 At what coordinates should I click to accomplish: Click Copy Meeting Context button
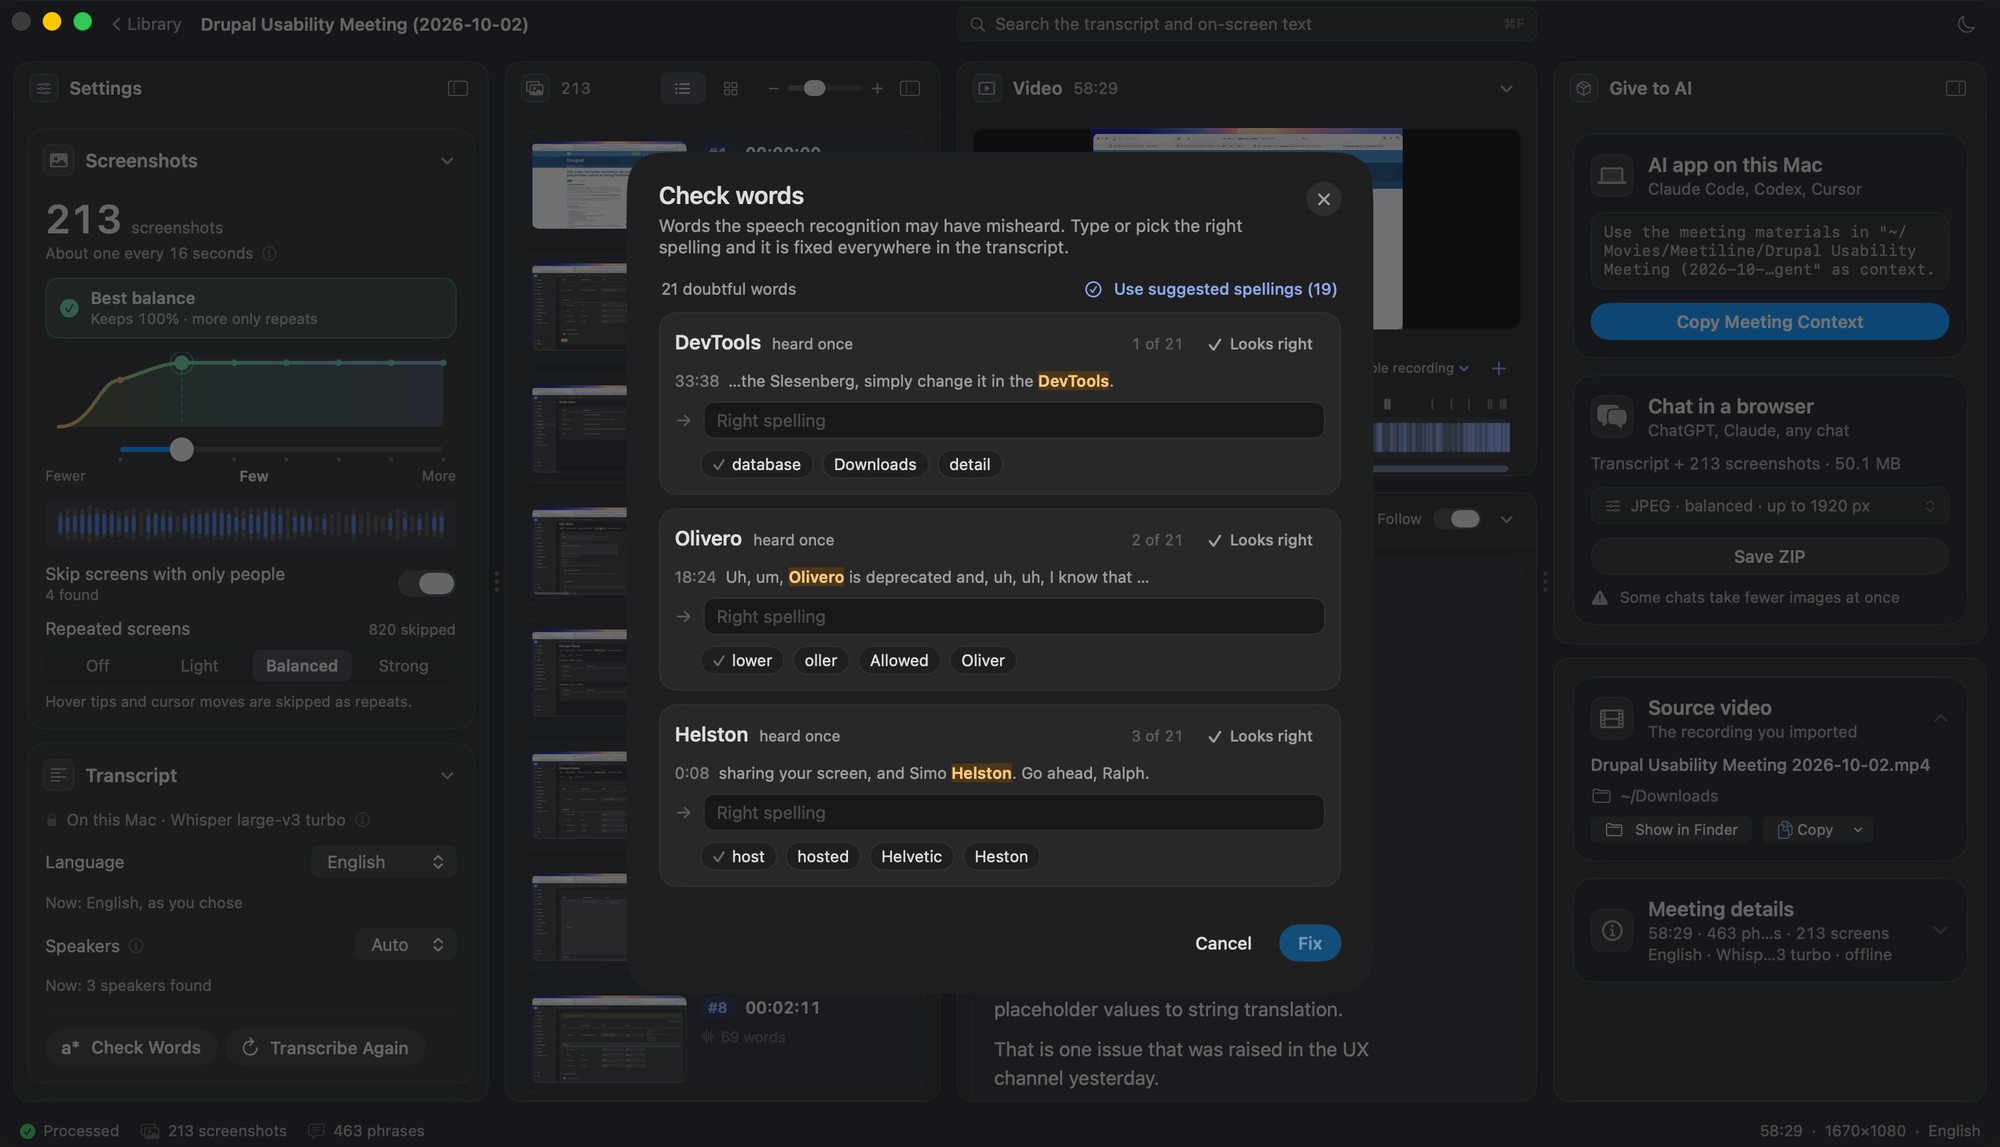click(x=1769, y=322)
